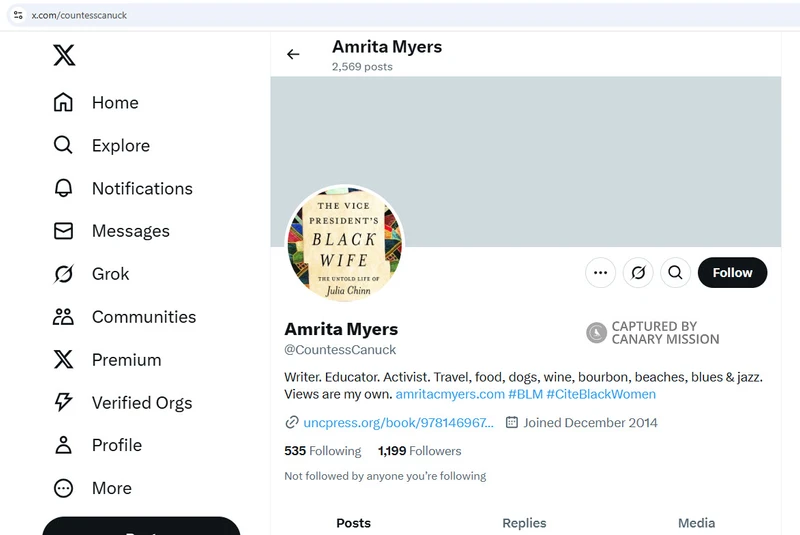
Task: Open the Messages label
Action: 131,231
